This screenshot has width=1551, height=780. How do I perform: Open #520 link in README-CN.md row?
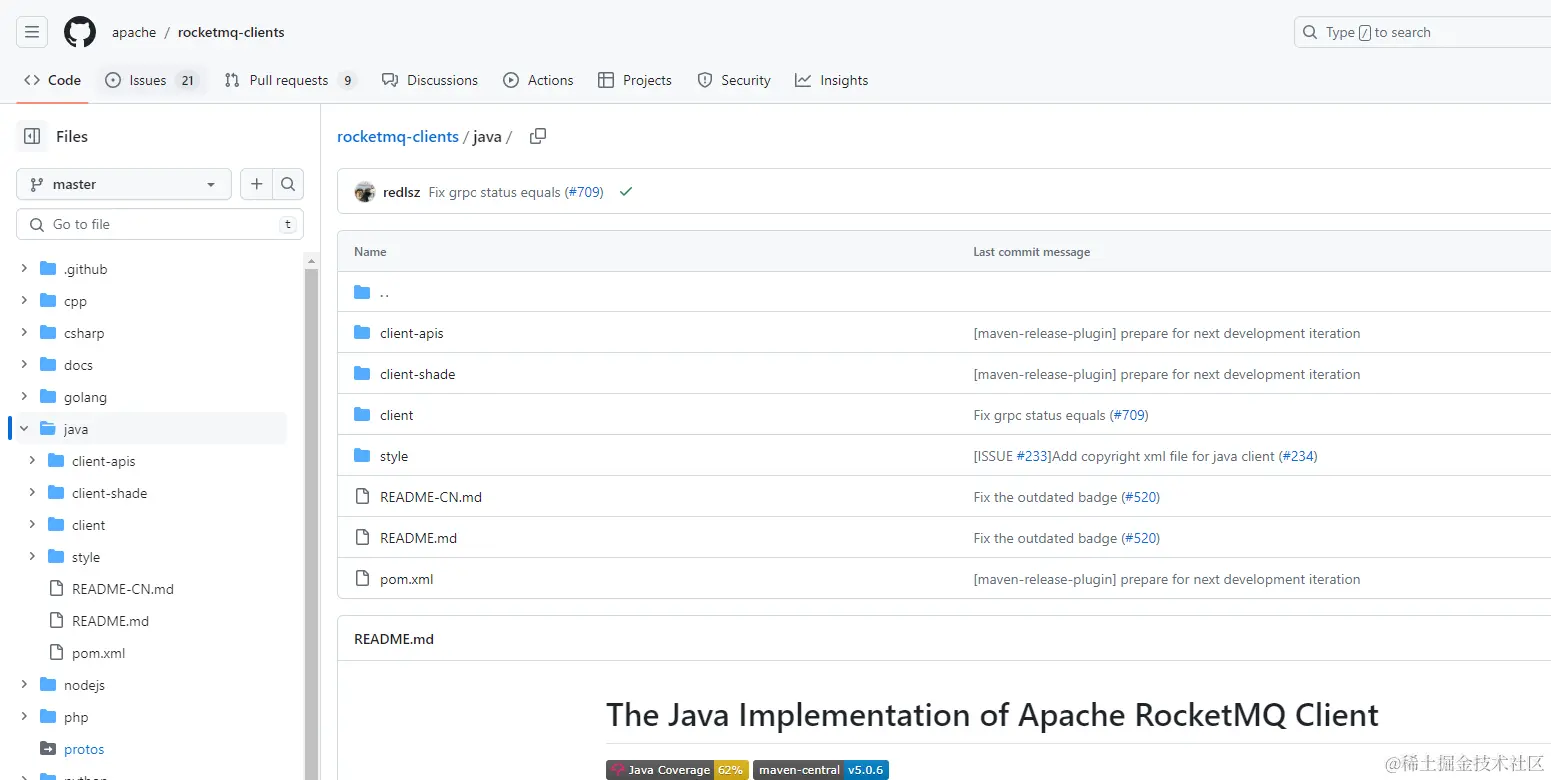(1141, 497)
